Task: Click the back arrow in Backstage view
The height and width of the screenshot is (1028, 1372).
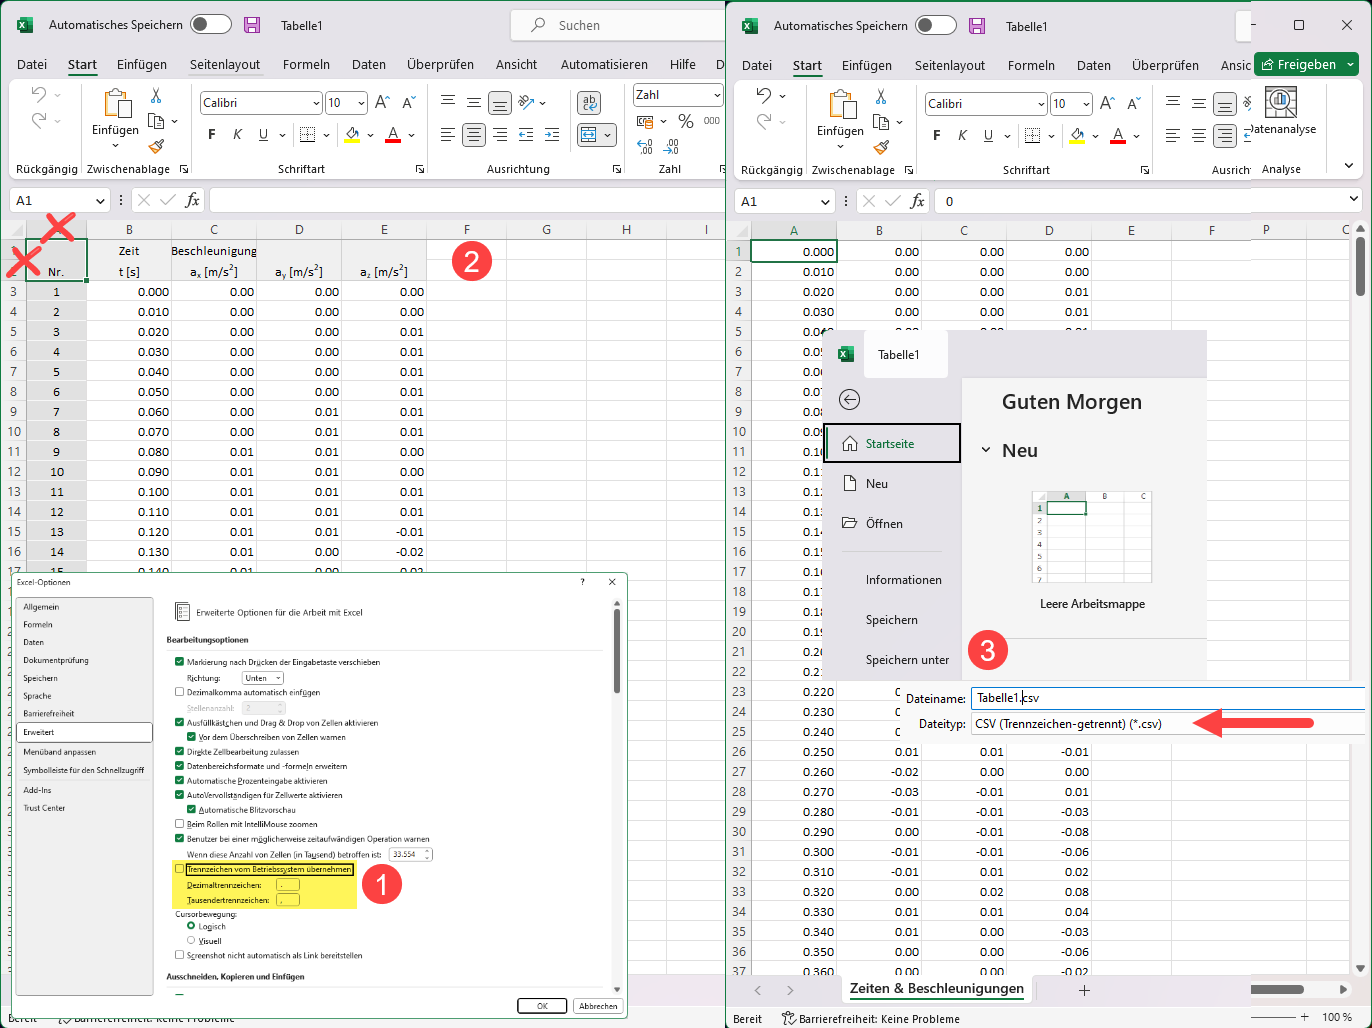Action: [x=849, y=400]
